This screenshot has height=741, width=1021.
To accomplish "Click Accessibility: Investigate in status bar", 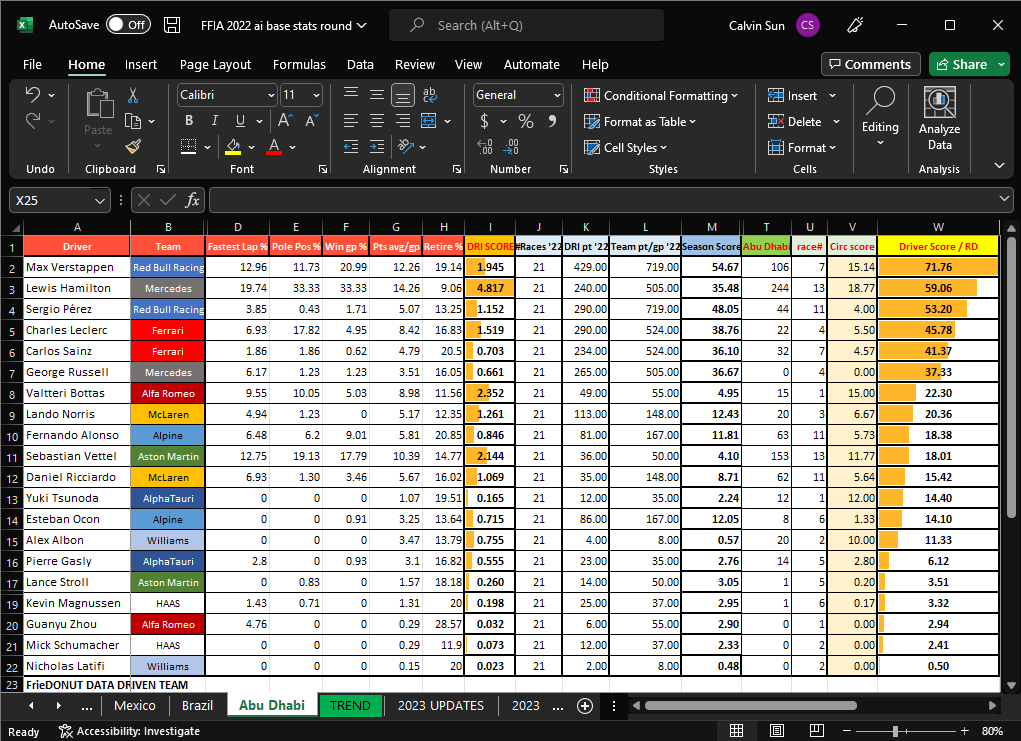I will pos(129,731).
